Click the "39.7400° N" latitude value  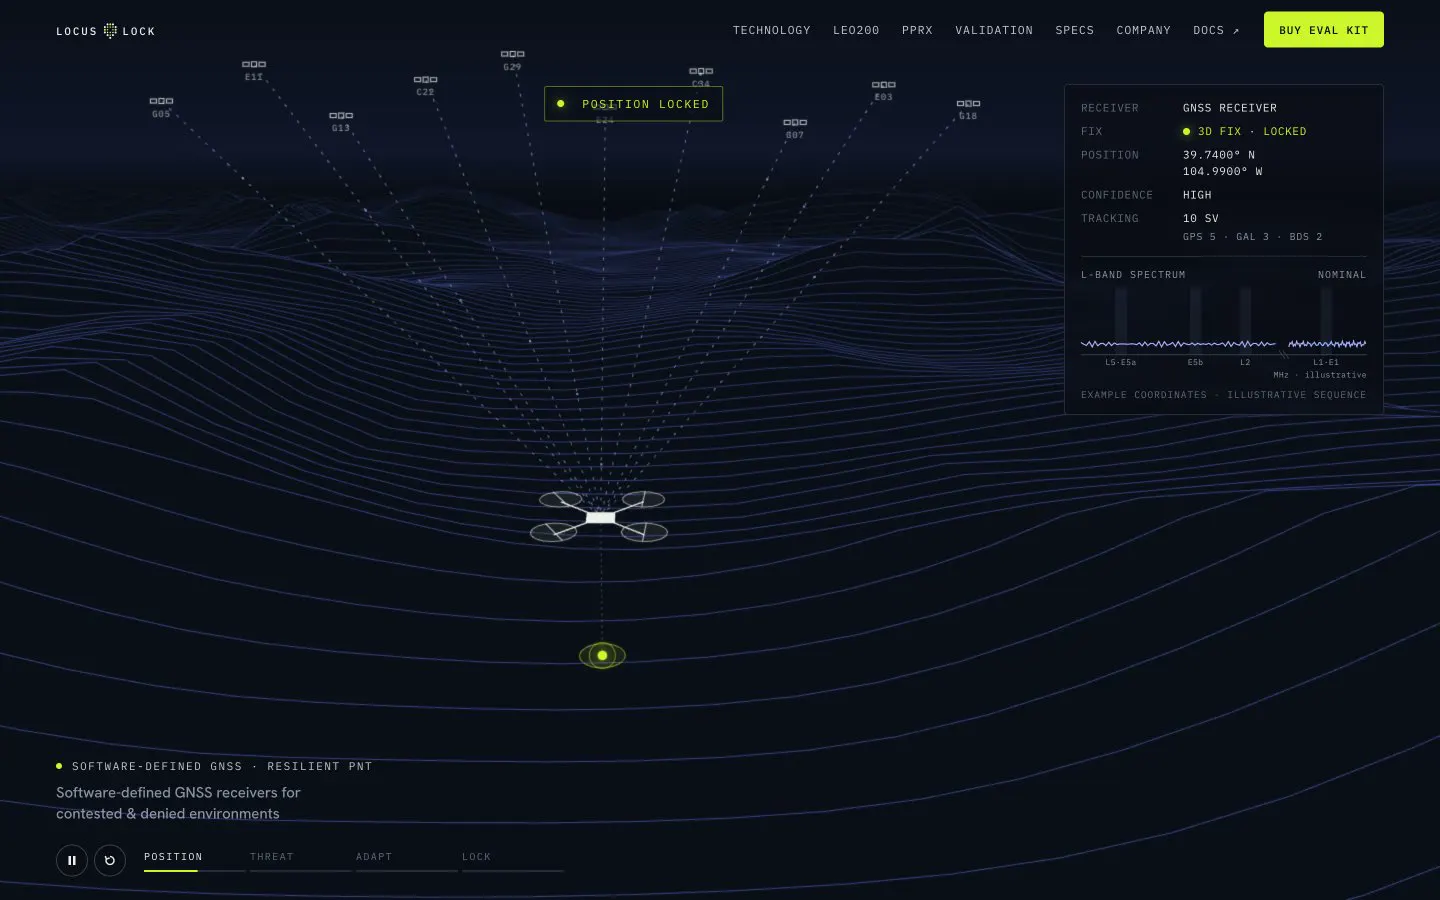pyautogui.click(x=1219, y=155)
